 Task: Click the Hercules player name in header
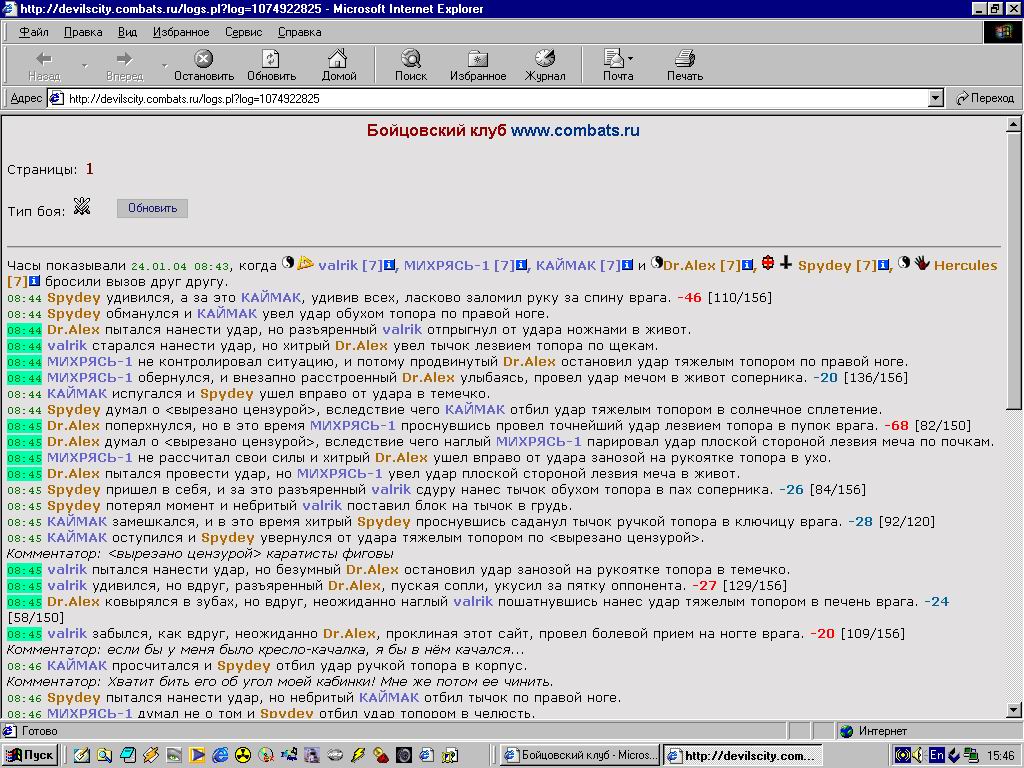[x=965, y=265]
